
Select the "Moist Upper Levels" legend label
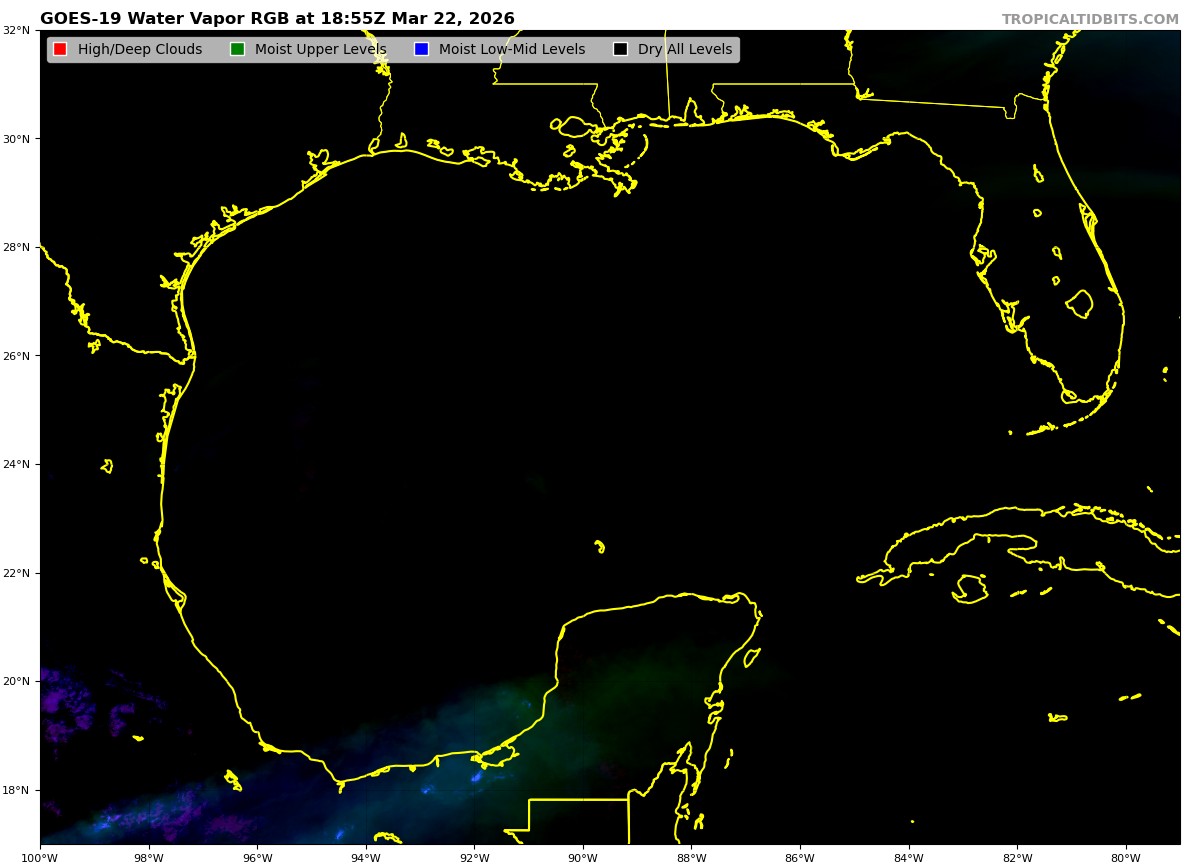point(320,50)
